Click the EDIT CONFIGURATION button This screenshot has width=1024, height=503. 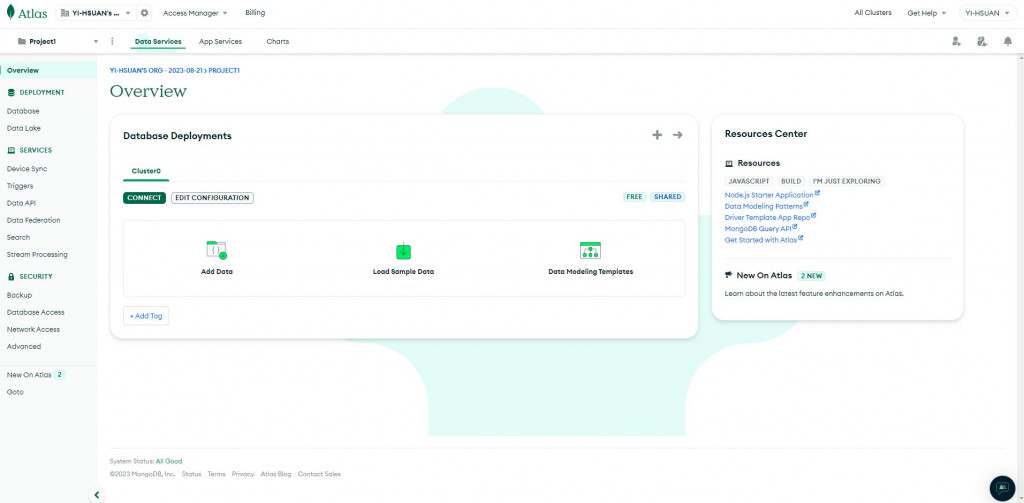tap(212, 197)
